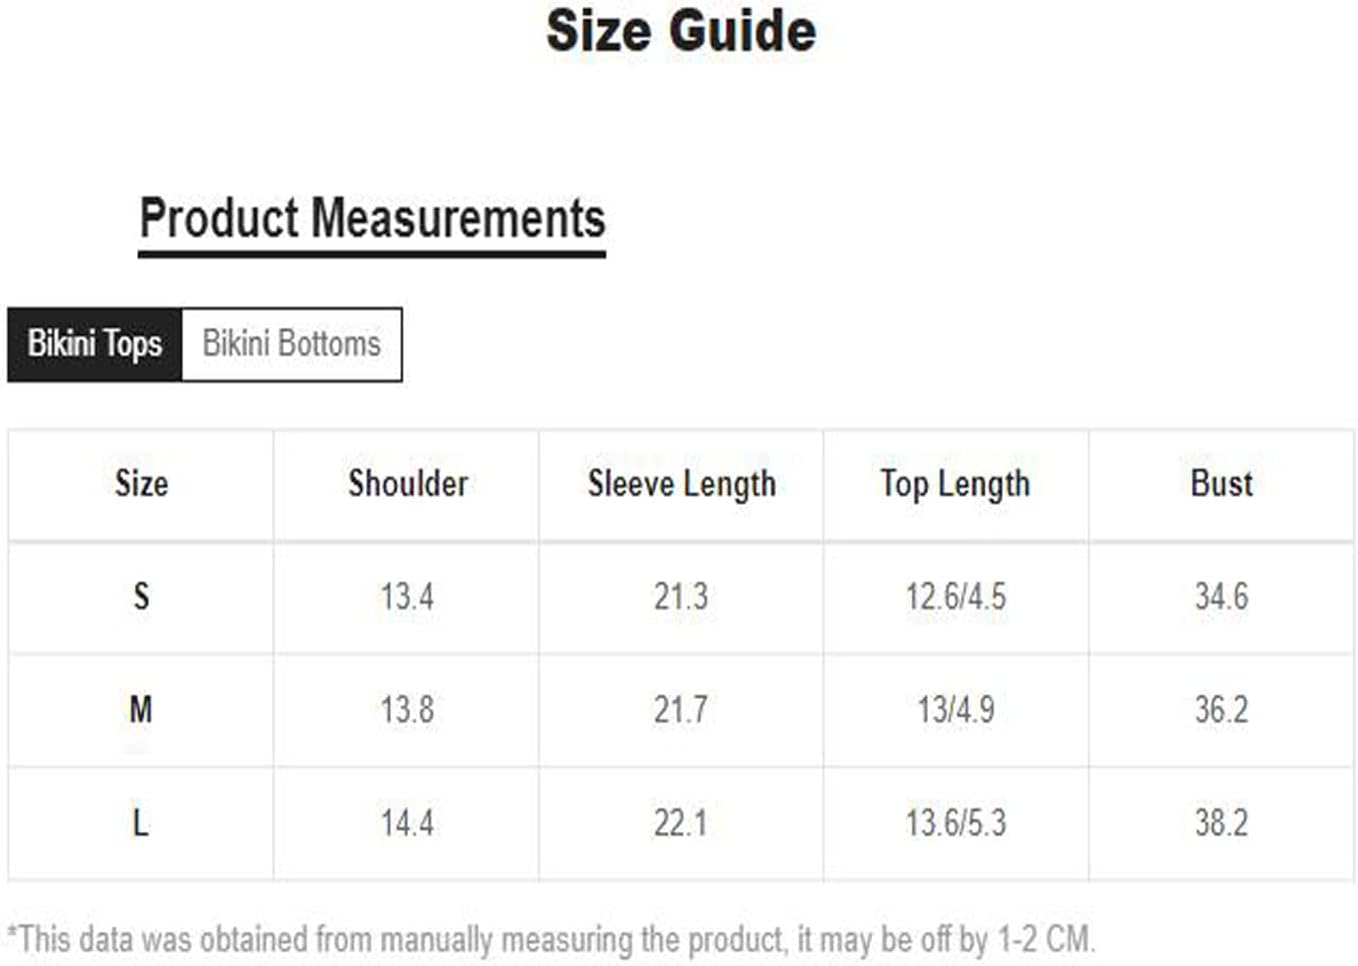Click the 21.7 sleeve length value
1358x966 pixels.
681,710
